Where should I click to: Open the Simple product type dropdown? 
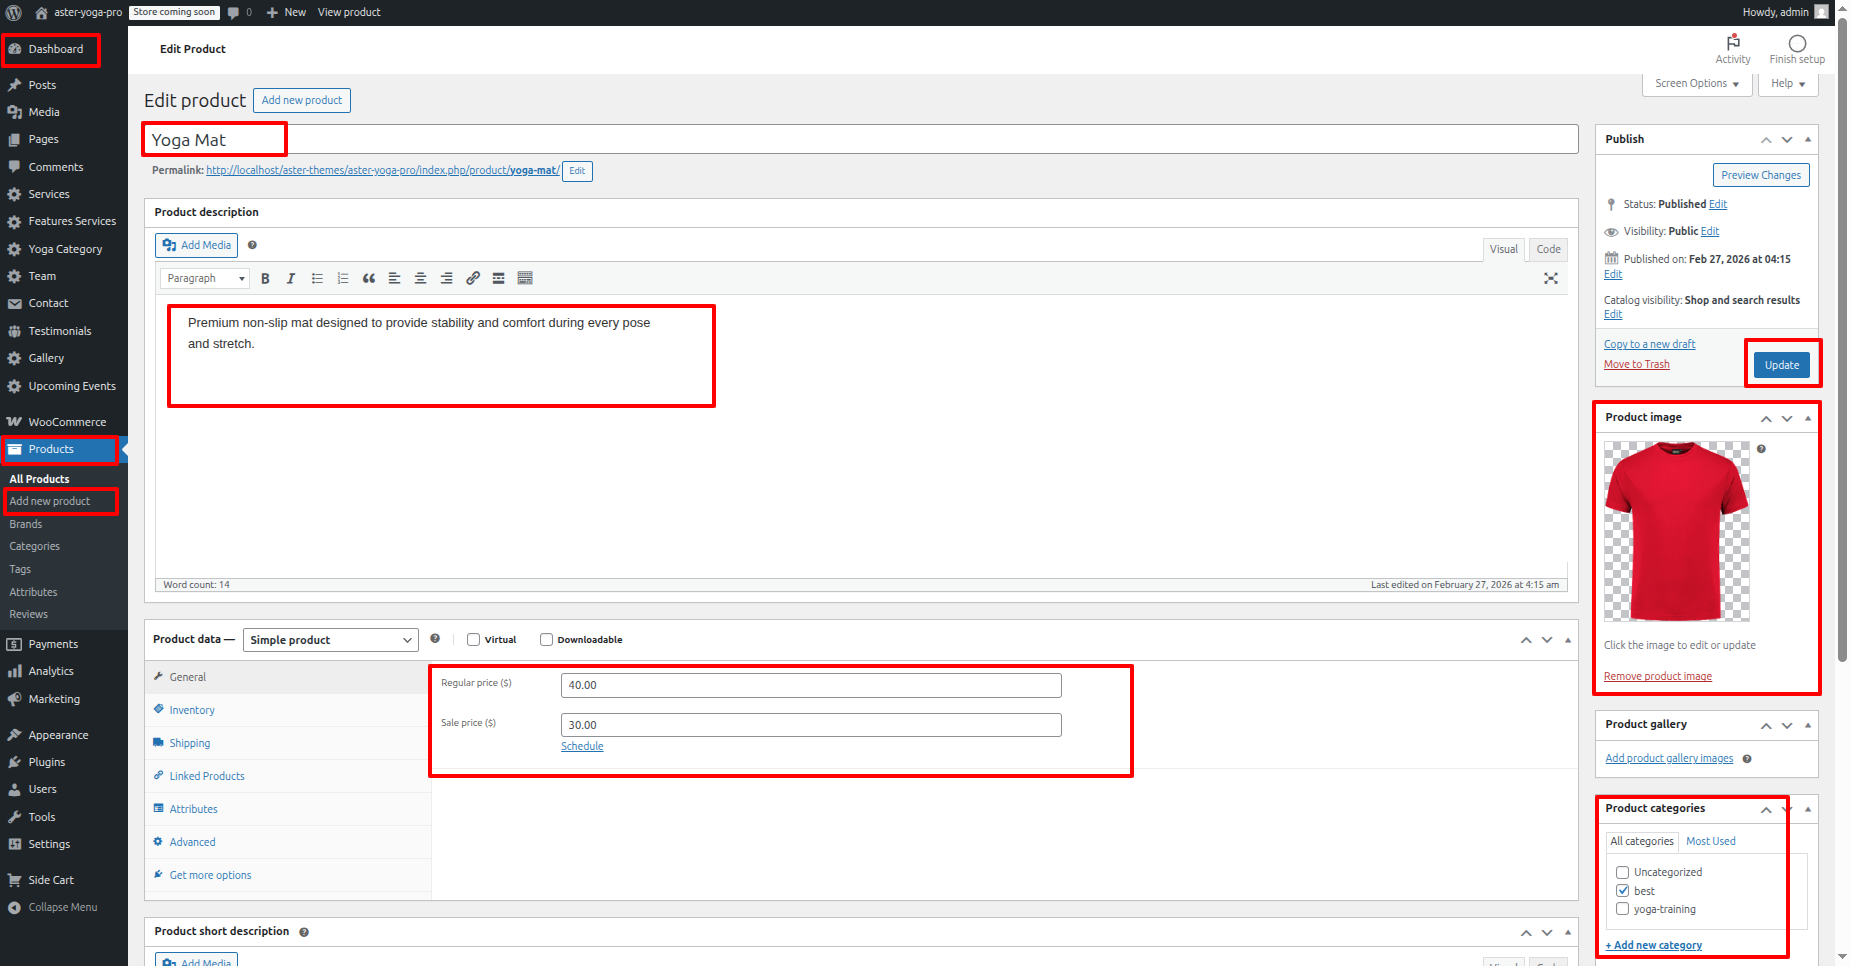coord(330,640)
